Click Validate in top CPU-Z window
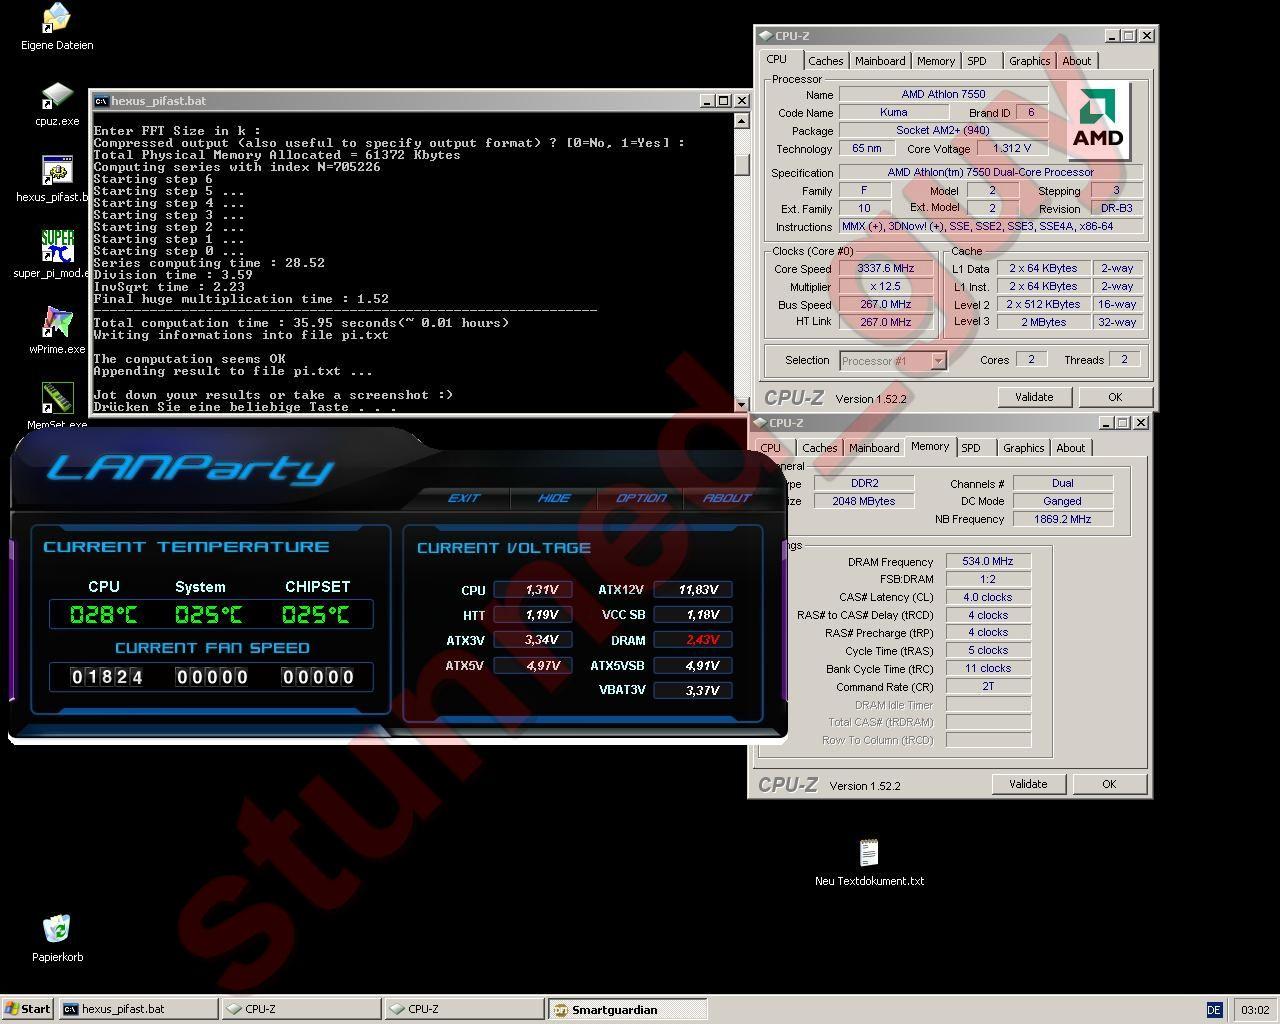Image resolution: width=1280 pixels, height=1024 pixels. click(1034, 397)
